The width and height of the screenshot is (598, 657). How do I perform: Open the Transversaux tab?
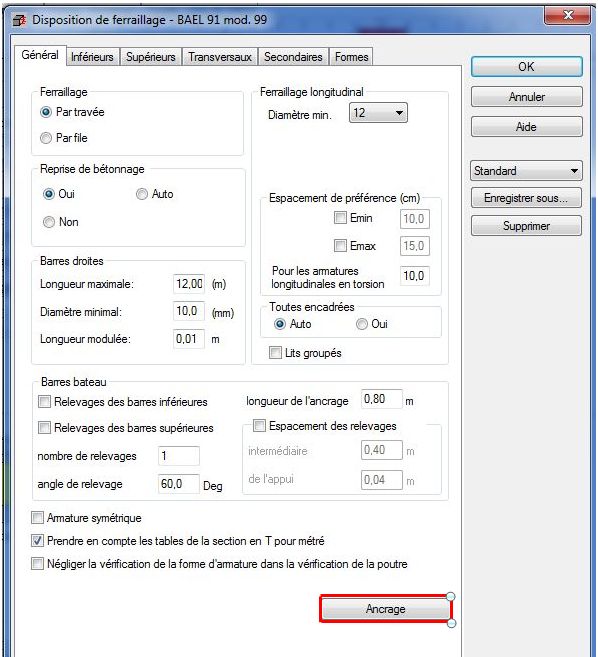[x=220, y=57]
